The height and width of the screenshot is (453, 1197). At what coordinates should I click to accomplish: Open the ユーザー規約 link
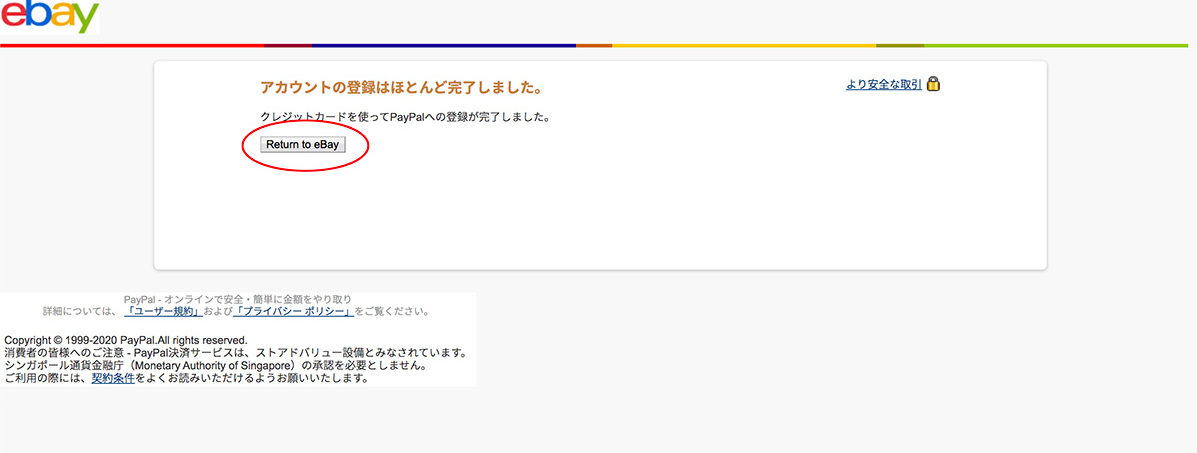point(163,312)
